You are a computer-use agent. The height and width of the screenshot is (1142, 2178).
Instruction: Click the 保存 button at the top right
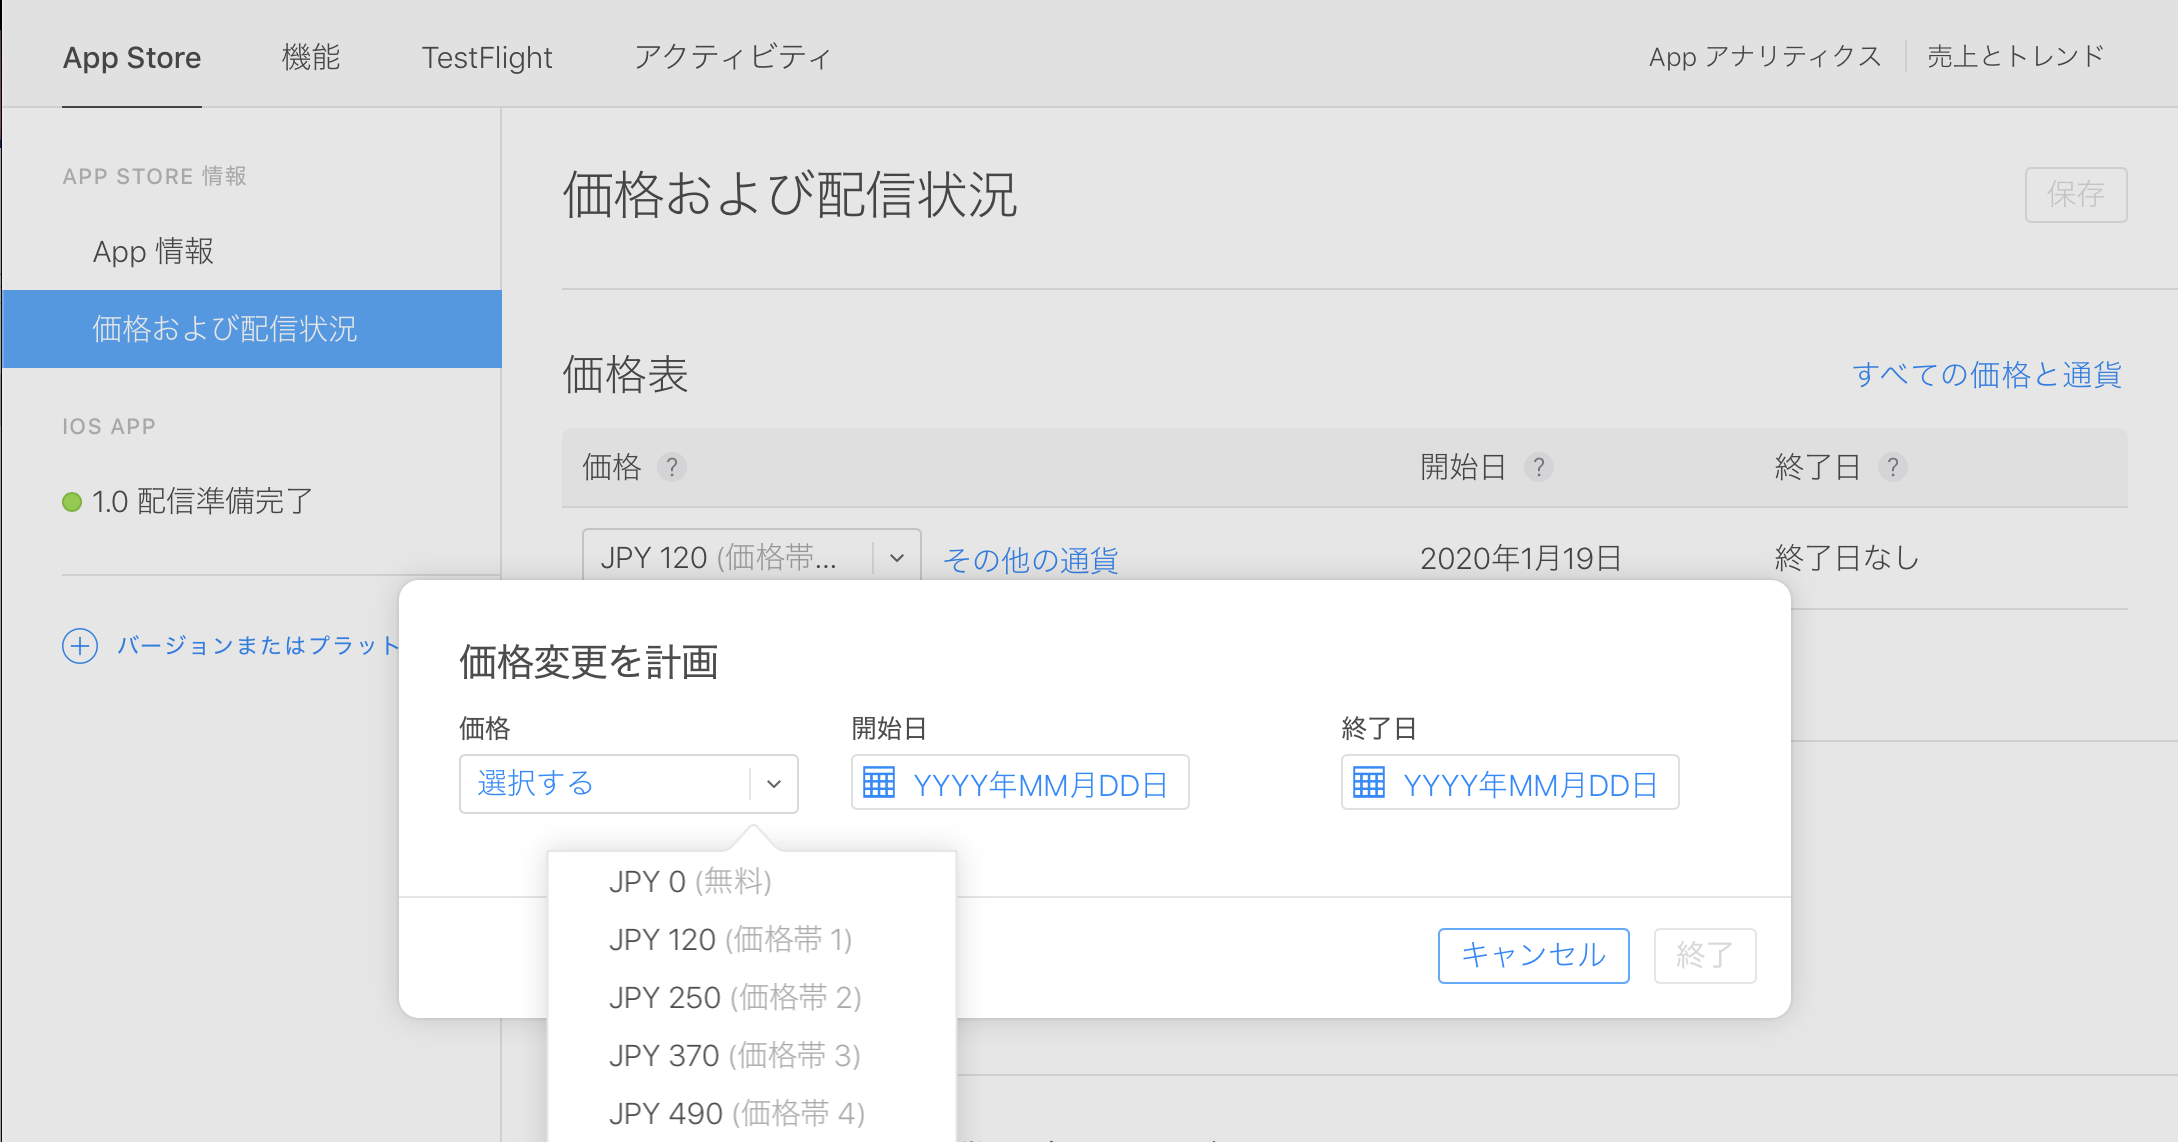[2076, 195]
